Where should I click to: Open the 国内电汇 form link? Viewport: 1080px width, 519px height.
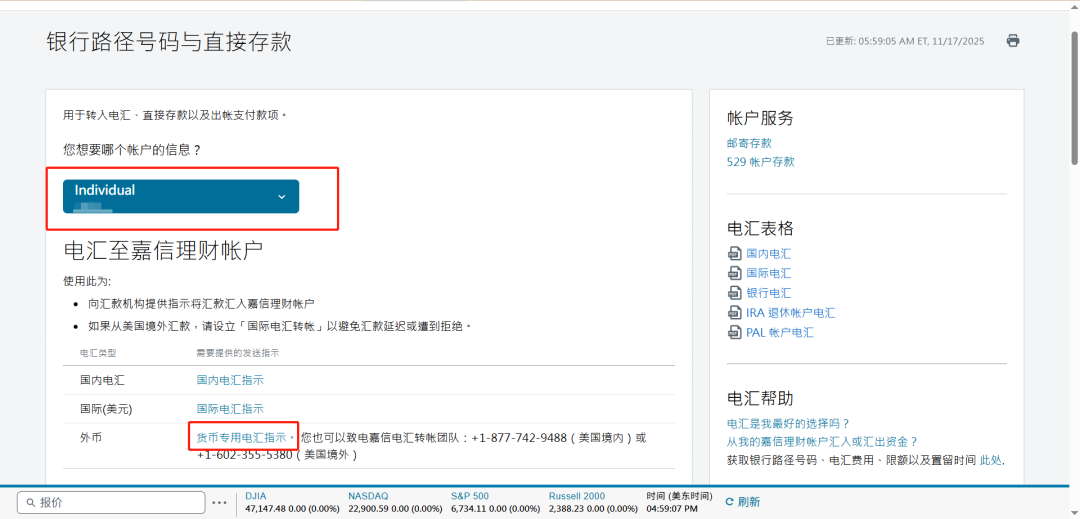[x=769, y=254]
